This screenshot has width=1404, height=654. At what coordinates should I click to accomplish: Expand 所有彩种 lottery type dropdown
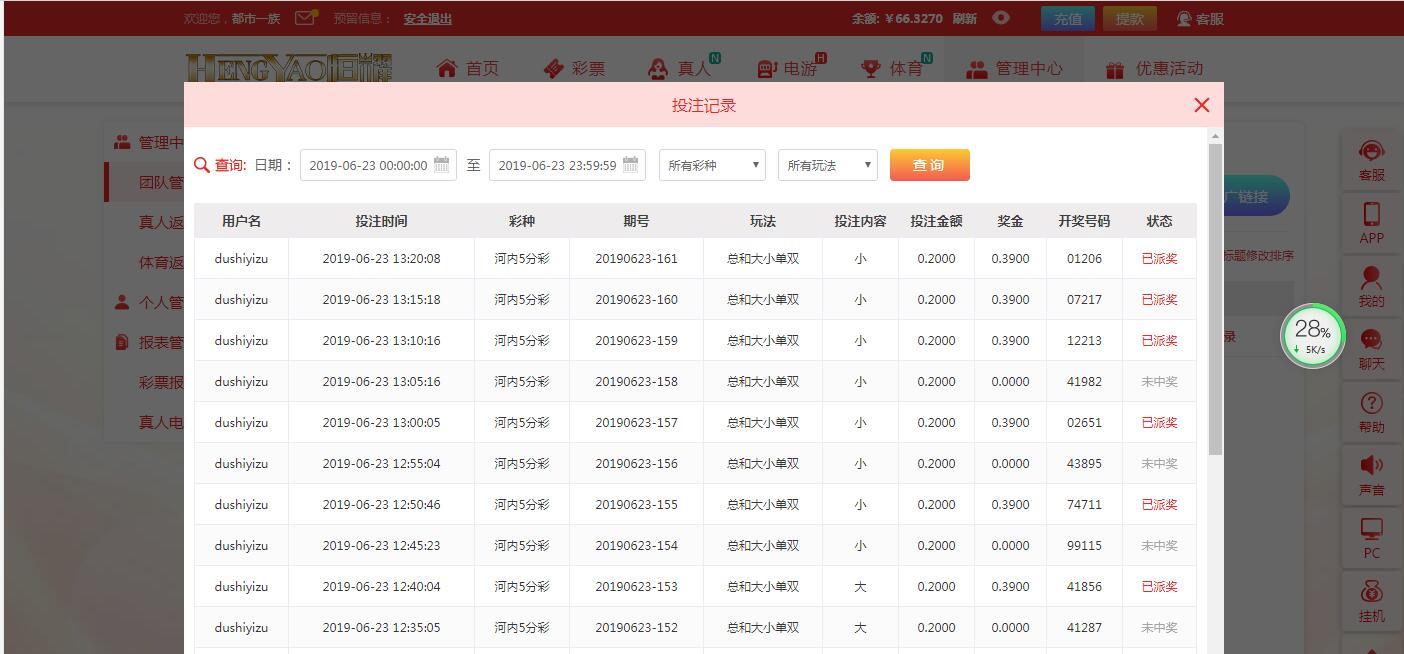coord(712,165)
